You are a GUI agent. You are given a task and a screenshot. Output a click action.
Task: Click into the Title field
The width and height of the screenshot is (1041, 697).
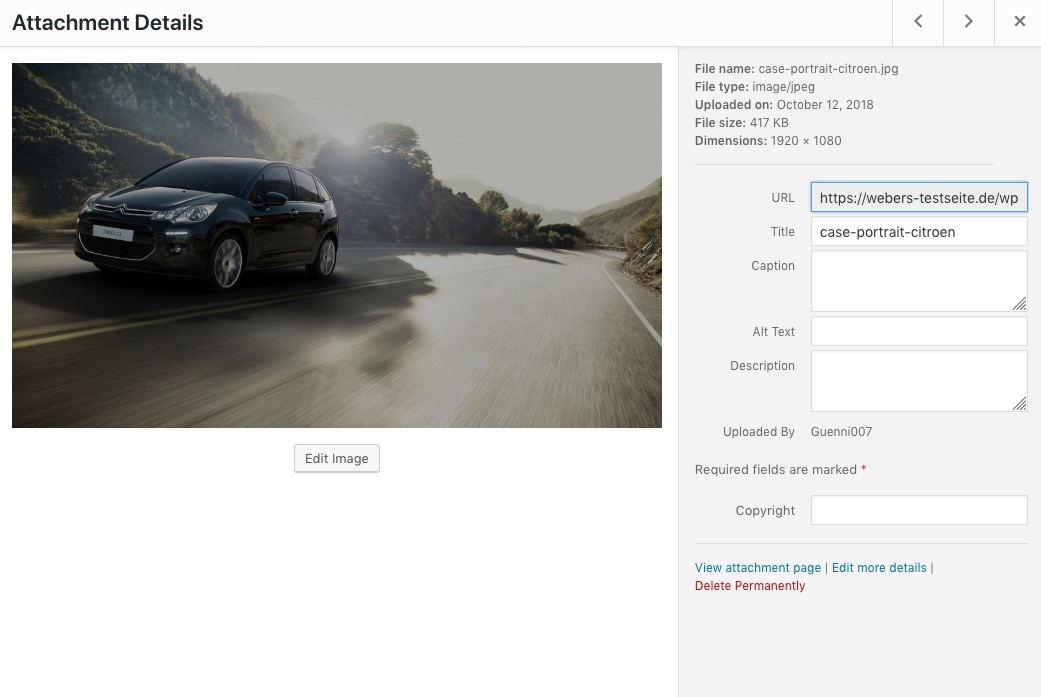(x=919, y=232)
